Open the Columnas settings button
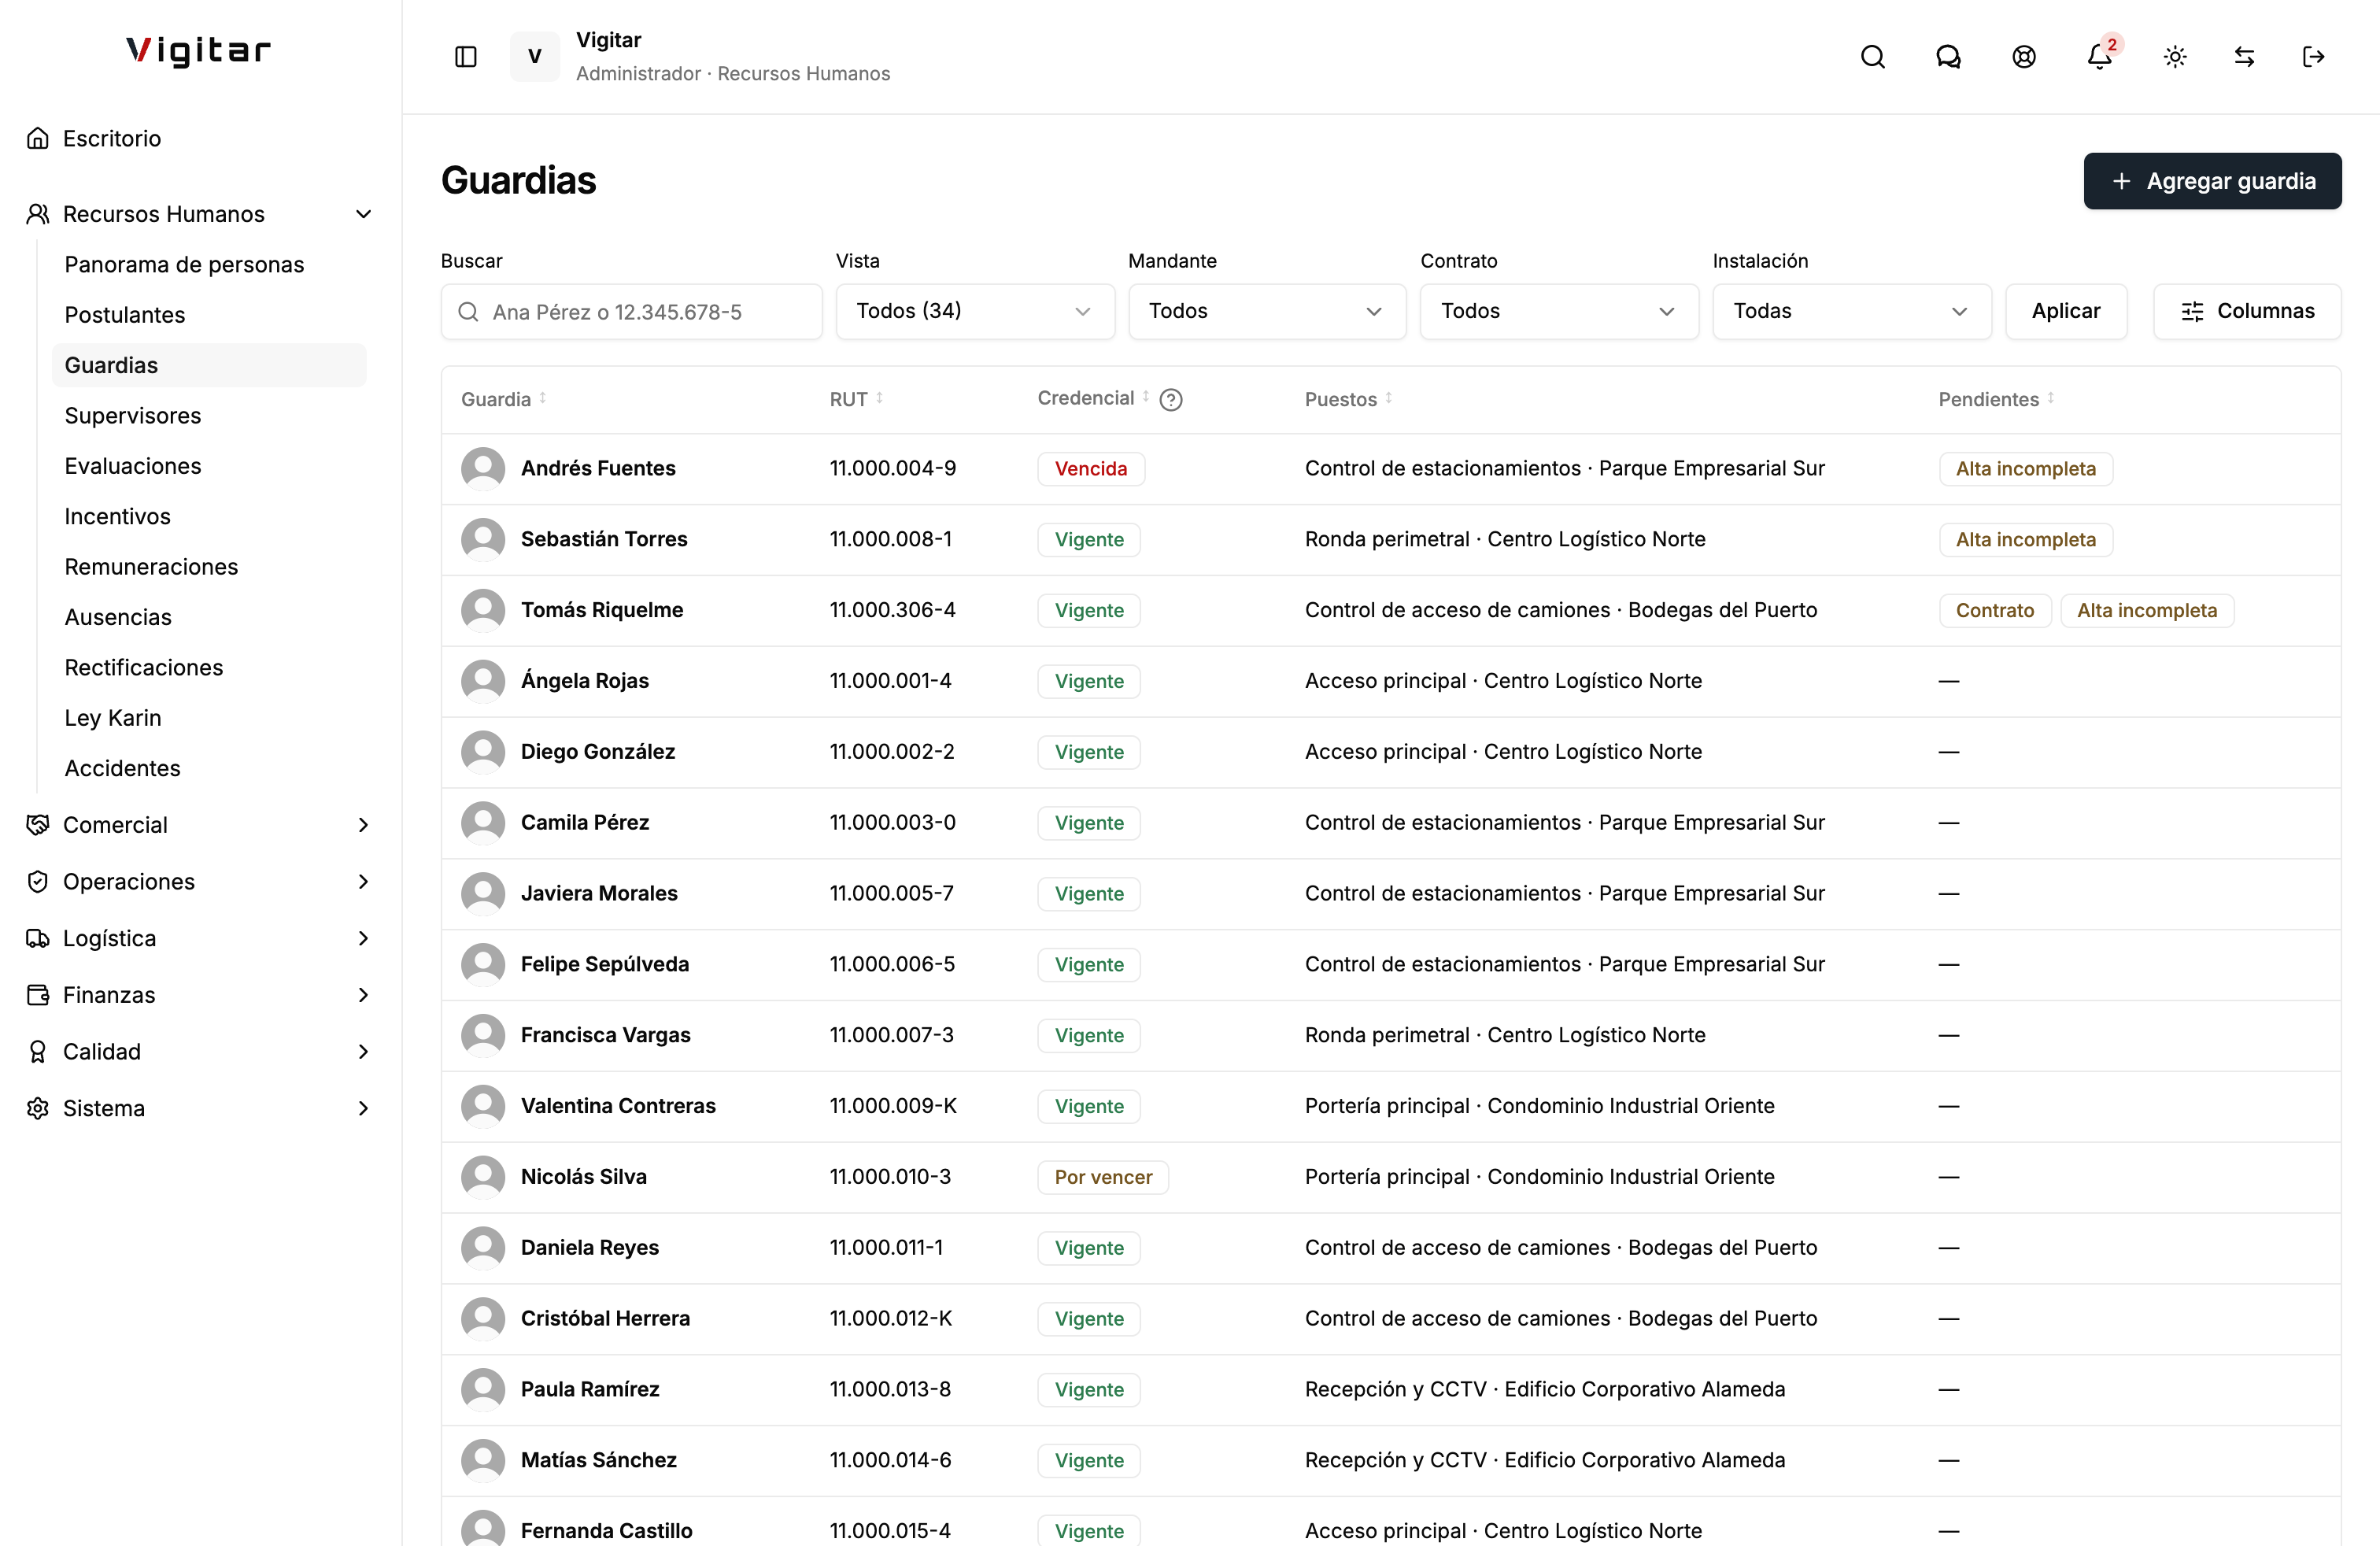The image size is (2380, 1546). [2247, 311]
